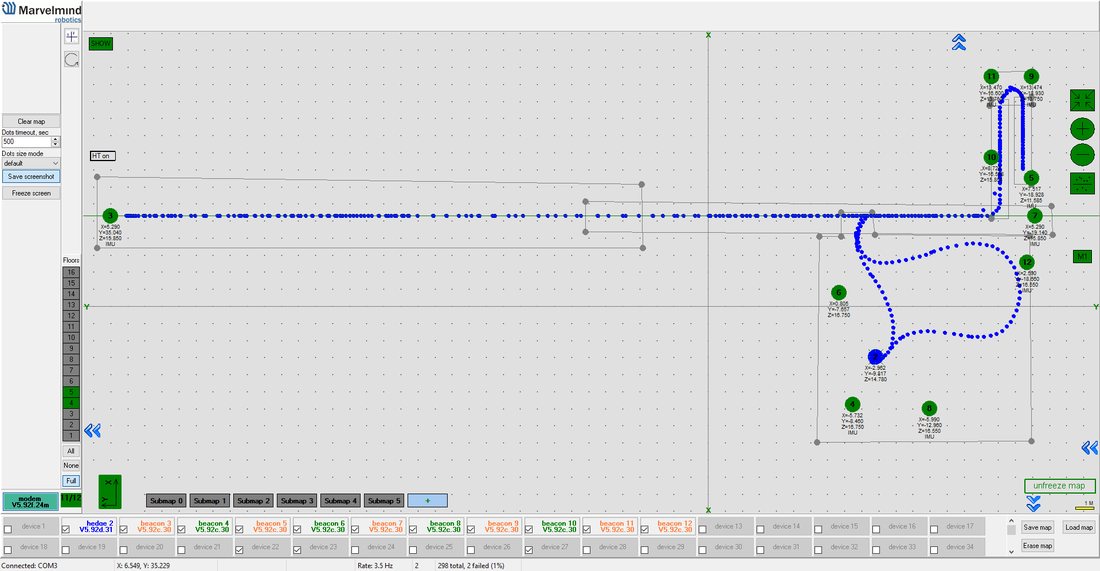Click the Dots timeout spinner arrows
1100x571 pixels.
pos(55,142)
